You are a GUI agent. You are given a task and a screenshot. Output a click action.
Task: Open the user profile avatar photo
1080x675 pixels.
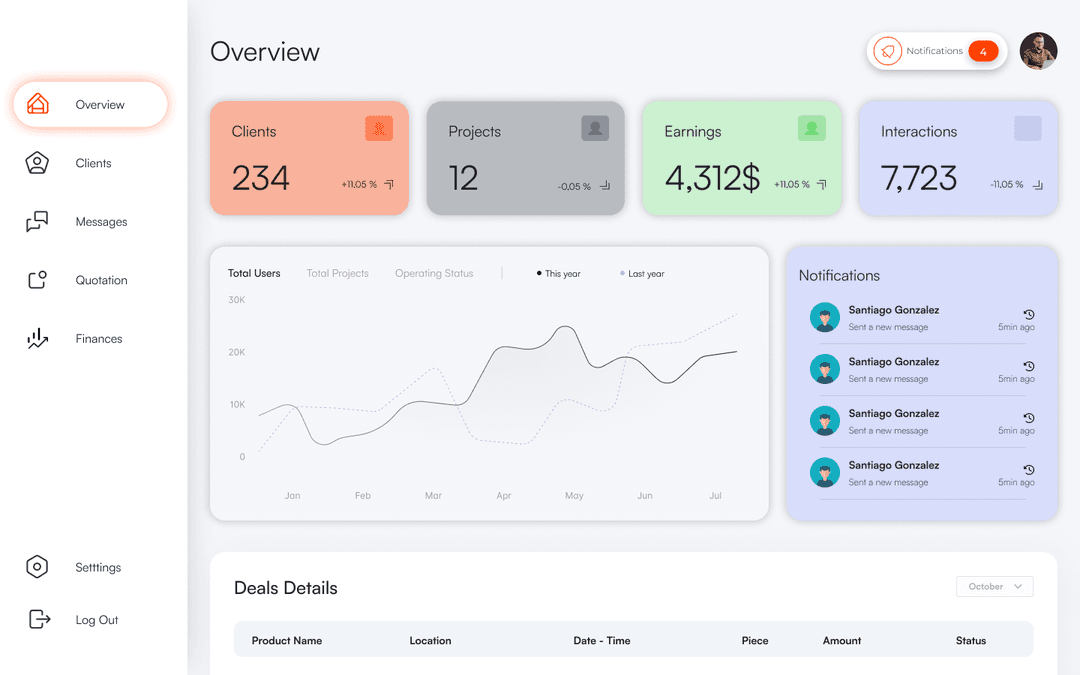click(1038, 51)
